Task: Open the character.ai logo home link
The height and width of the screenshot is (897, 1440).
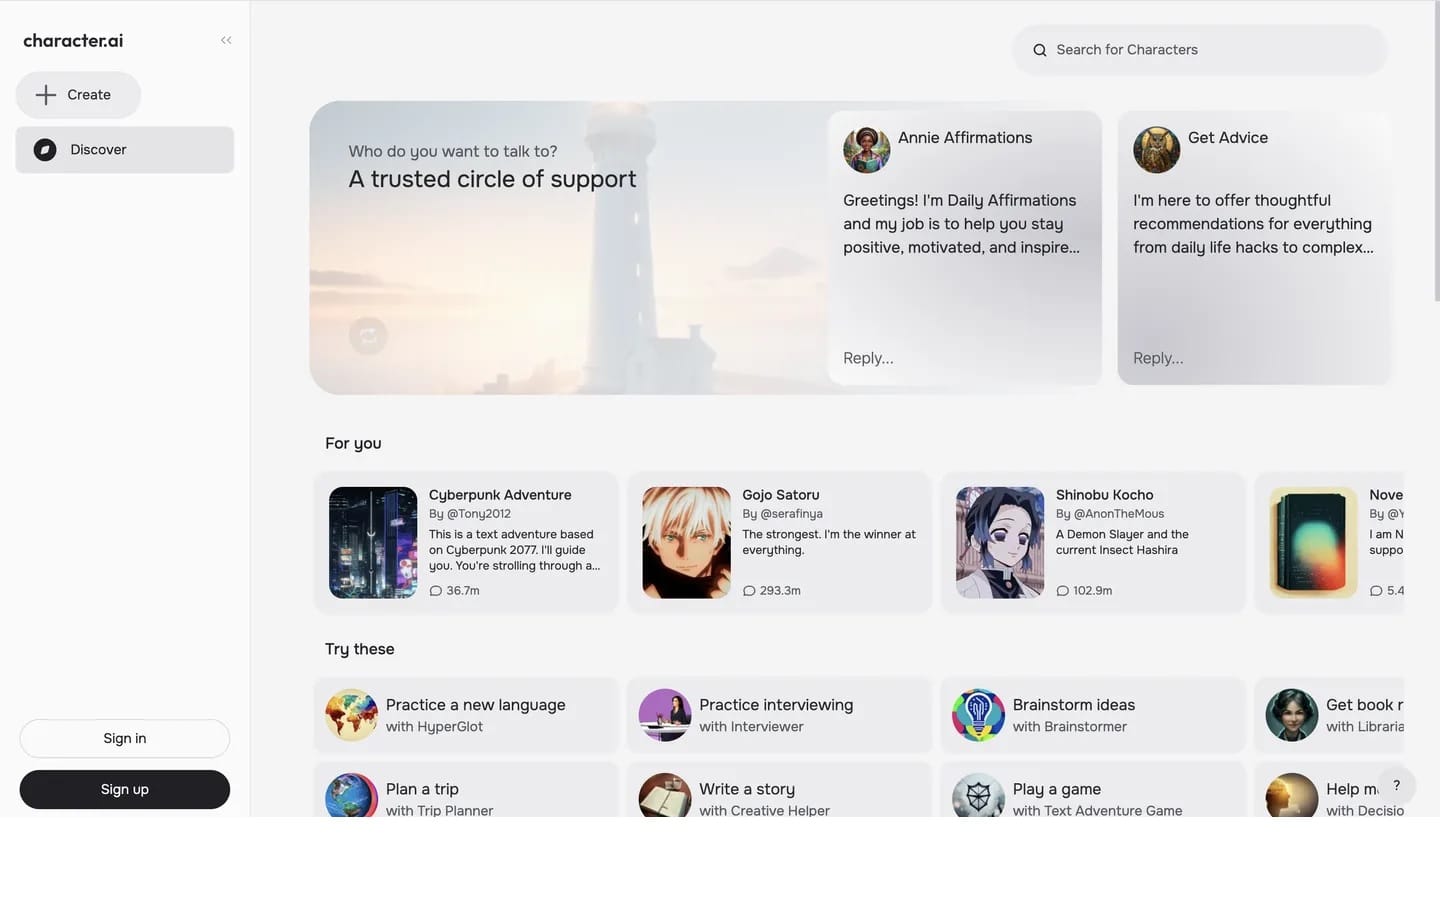Action: (73, 41)
